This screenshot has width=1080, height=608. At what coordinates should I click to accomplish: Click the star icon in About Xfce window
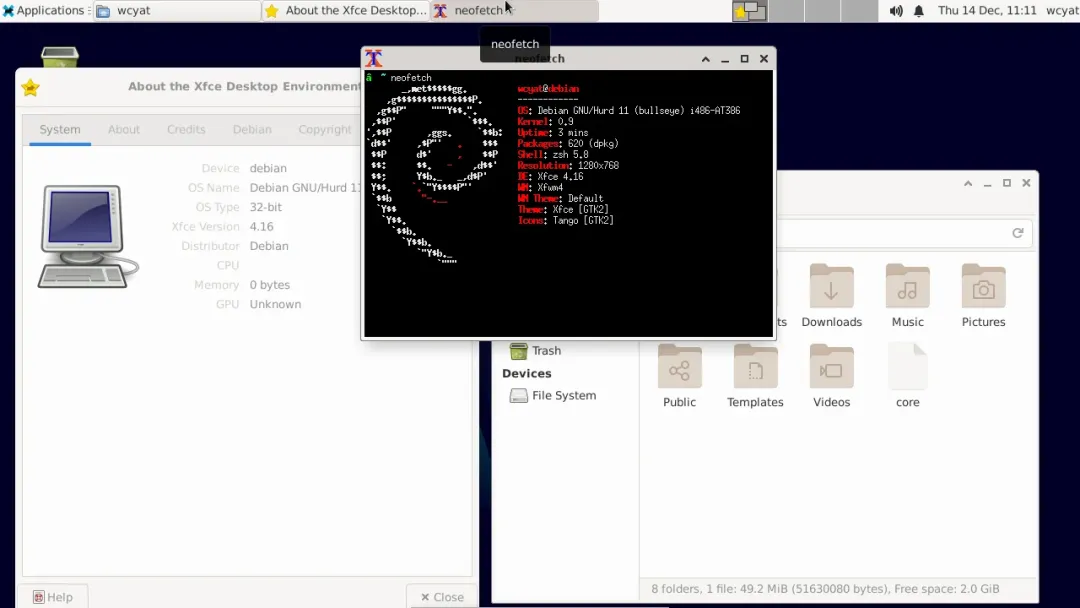click(x=30, y=87)
